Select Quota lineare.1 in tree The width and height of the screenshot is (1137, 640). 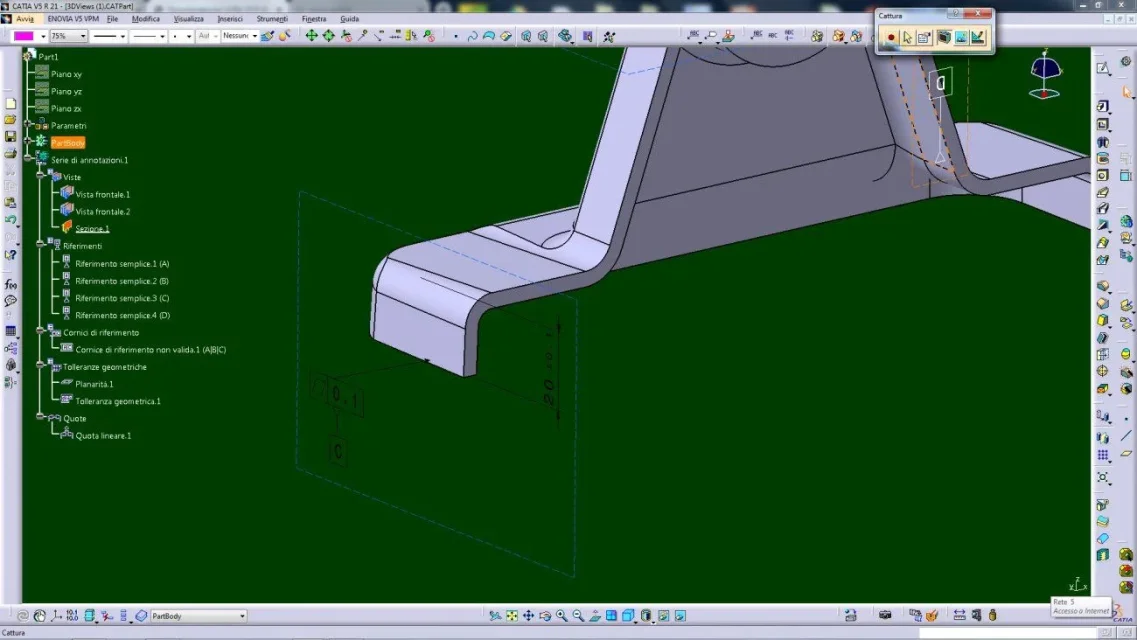(x=103, y=436)
